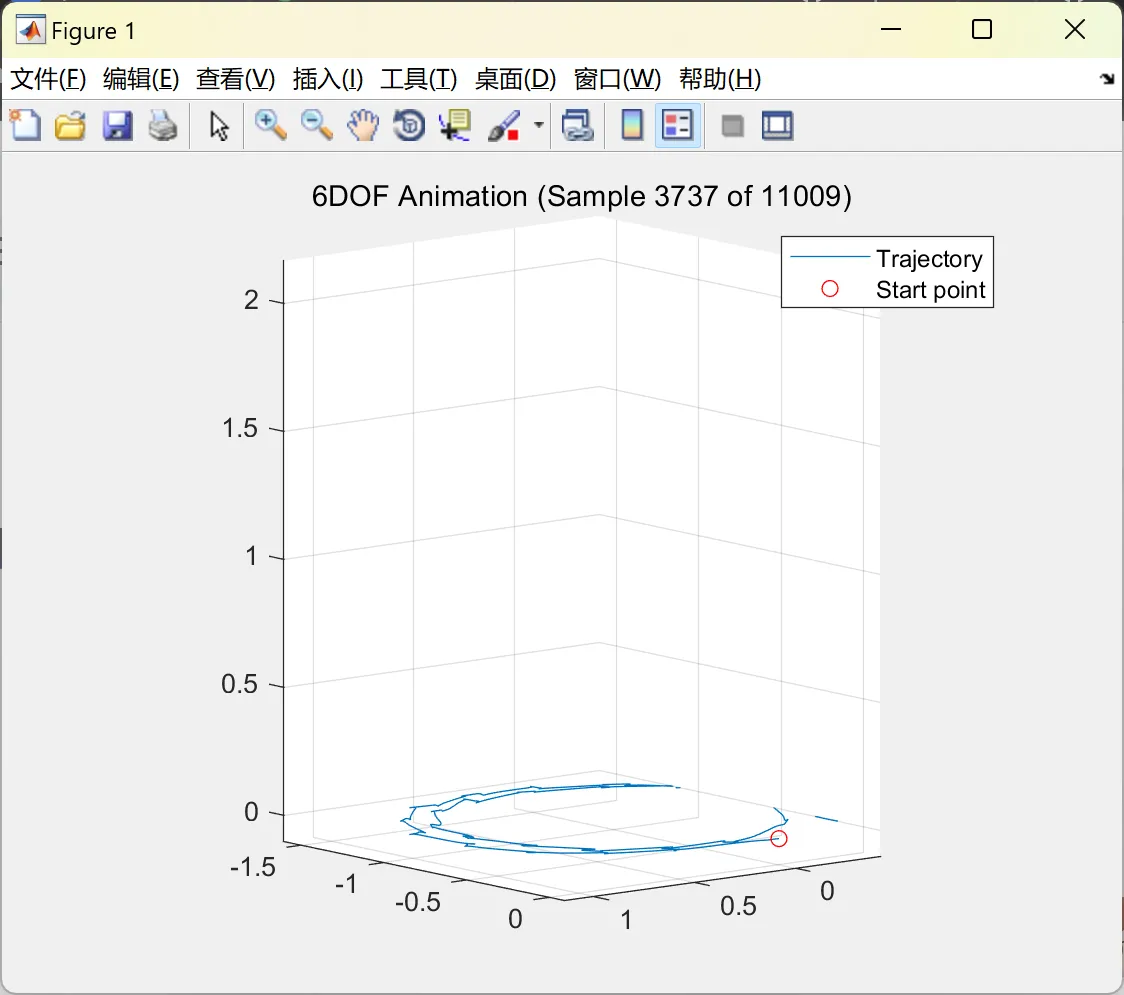This screenshot has height=995, width=1124.
Task: Open the 帮助(H) menu
Action: point(720,79)
